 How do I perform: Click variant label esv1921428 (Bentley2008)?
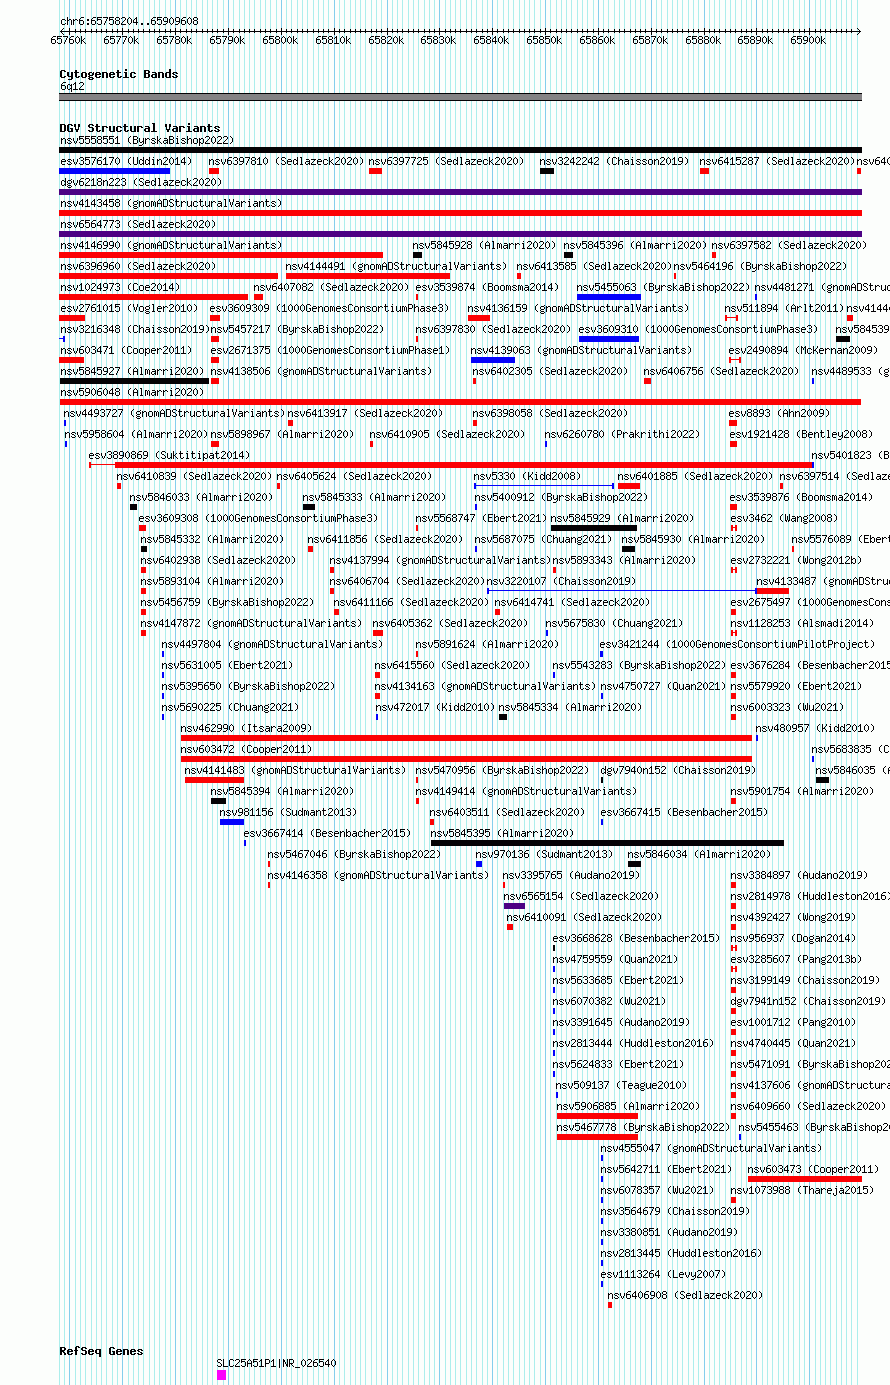tap(800, 434)
